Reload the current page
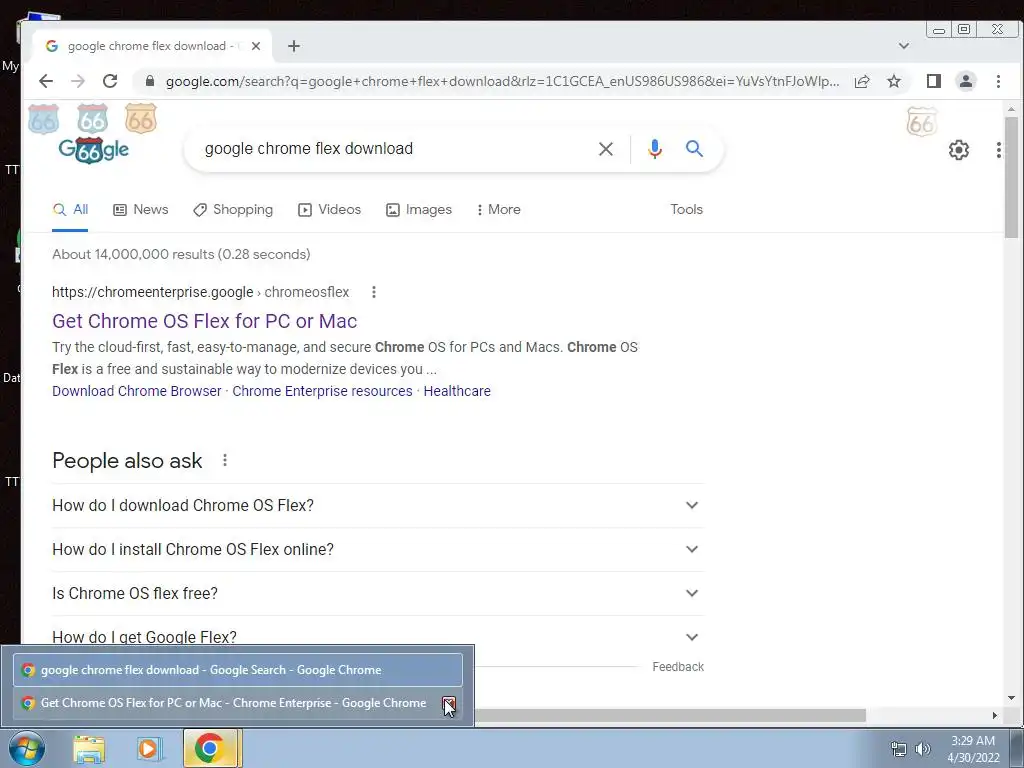Screen dimensions: 1024x768 (110, 81)
